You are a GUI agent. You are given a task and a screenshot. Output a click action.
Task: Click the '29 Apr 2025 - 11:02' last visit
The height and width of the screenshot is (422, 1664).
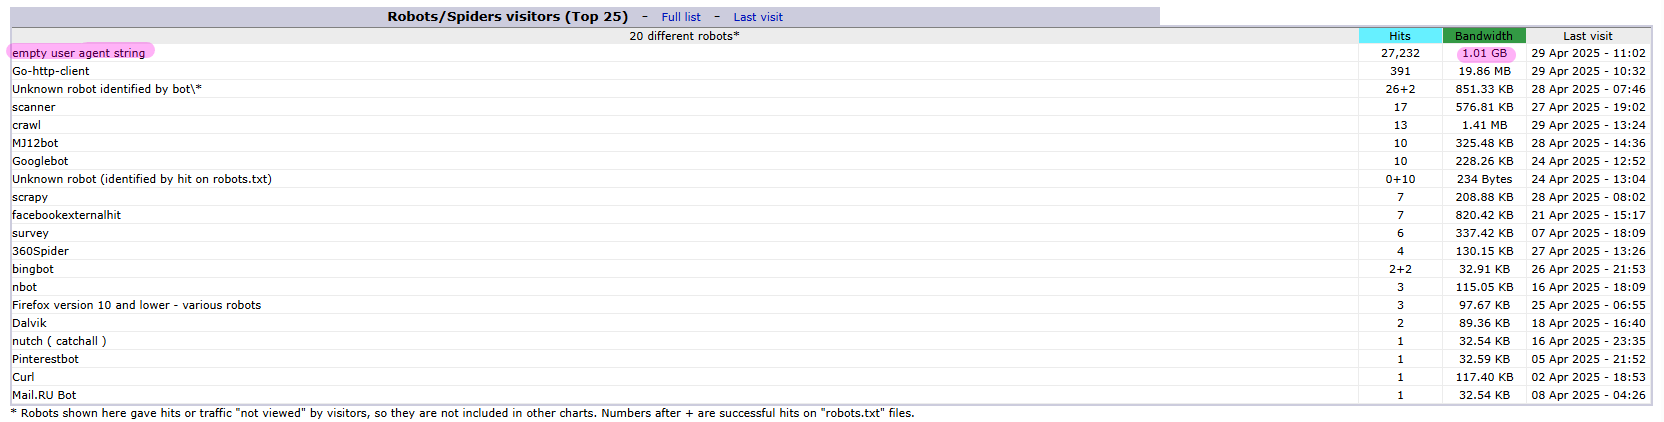click(x=1588, y=53)
